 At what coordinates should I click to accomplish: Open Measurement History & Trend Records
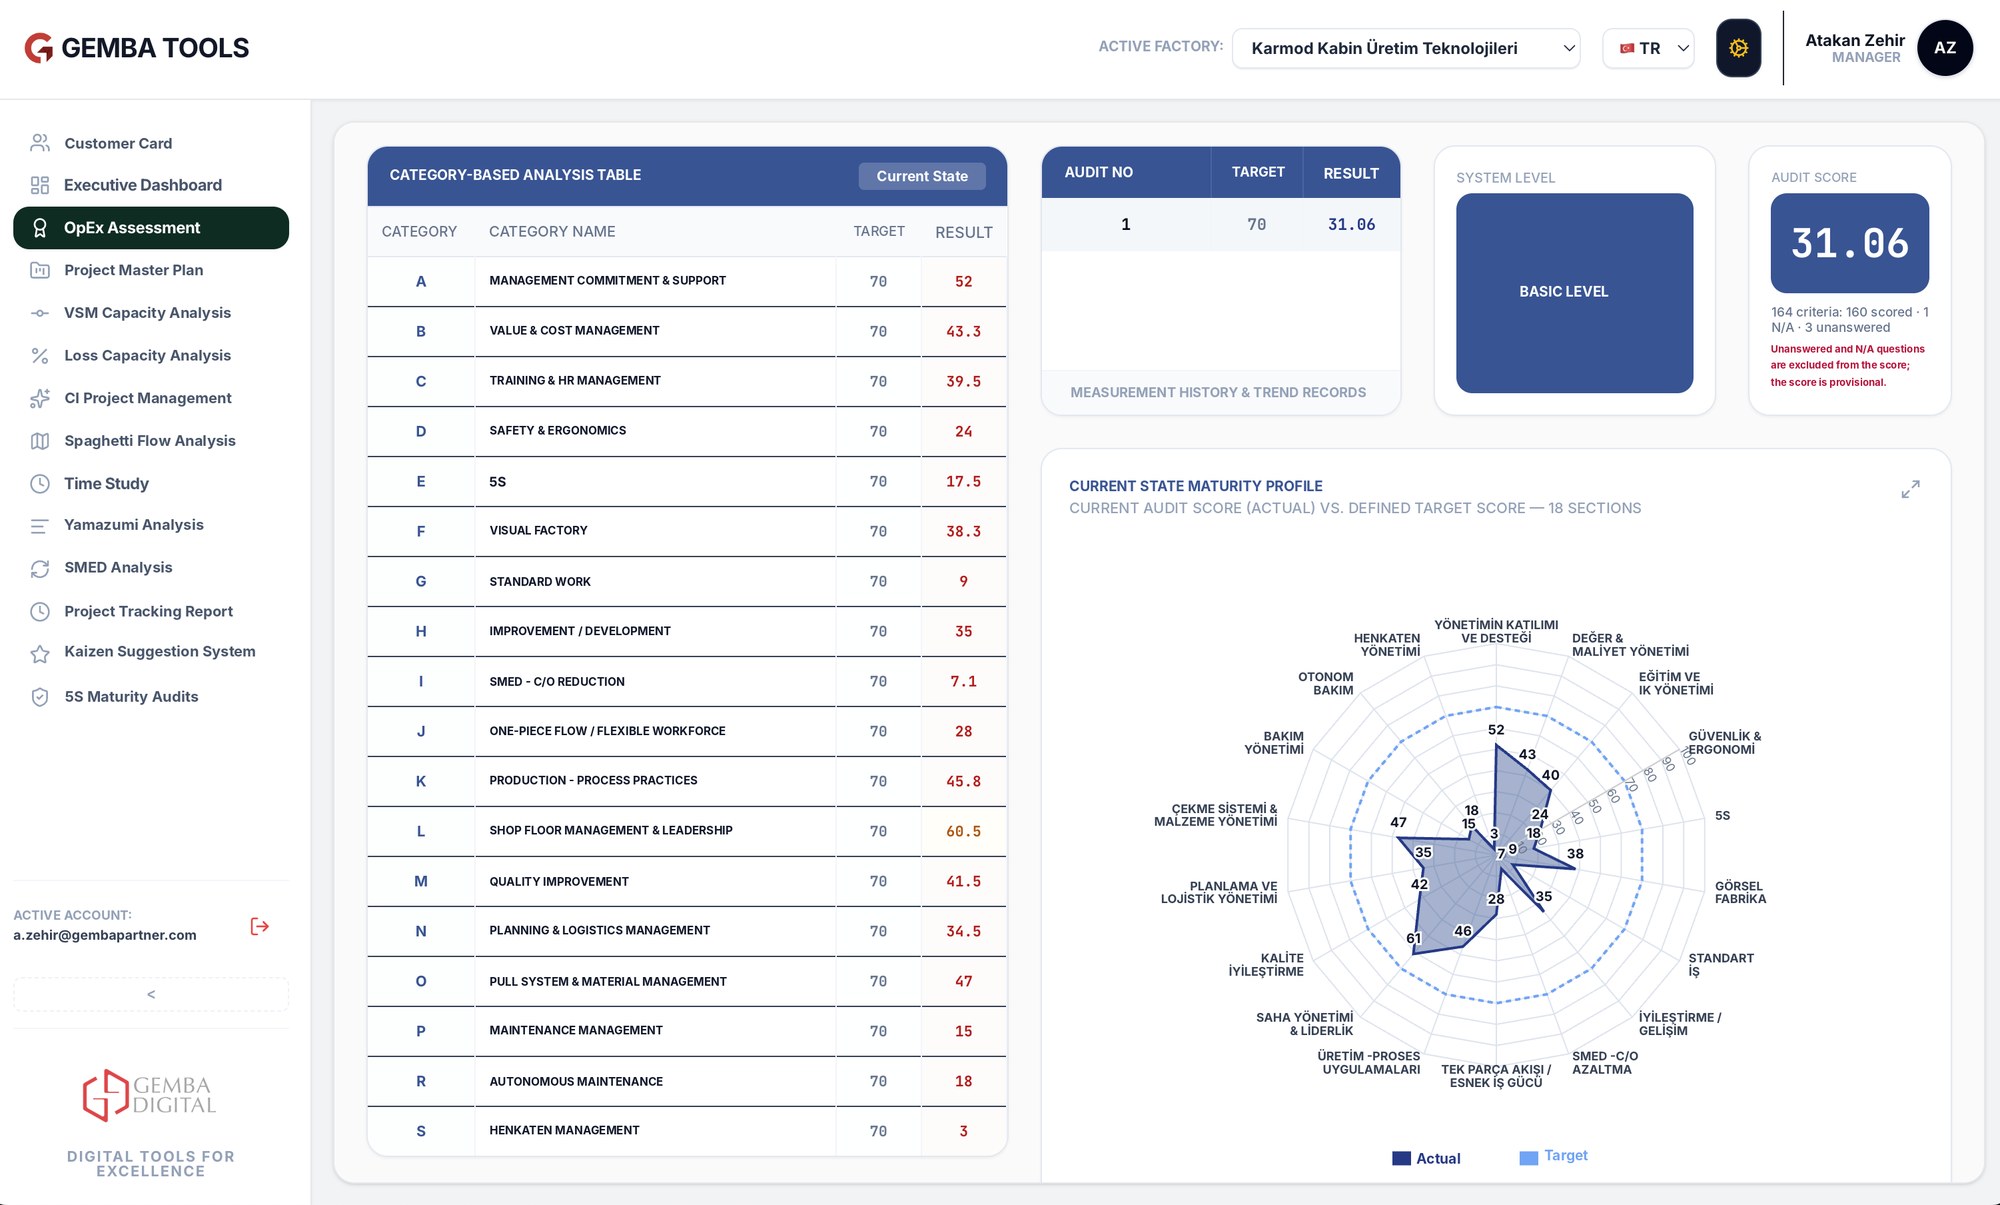click(1218, 393)
